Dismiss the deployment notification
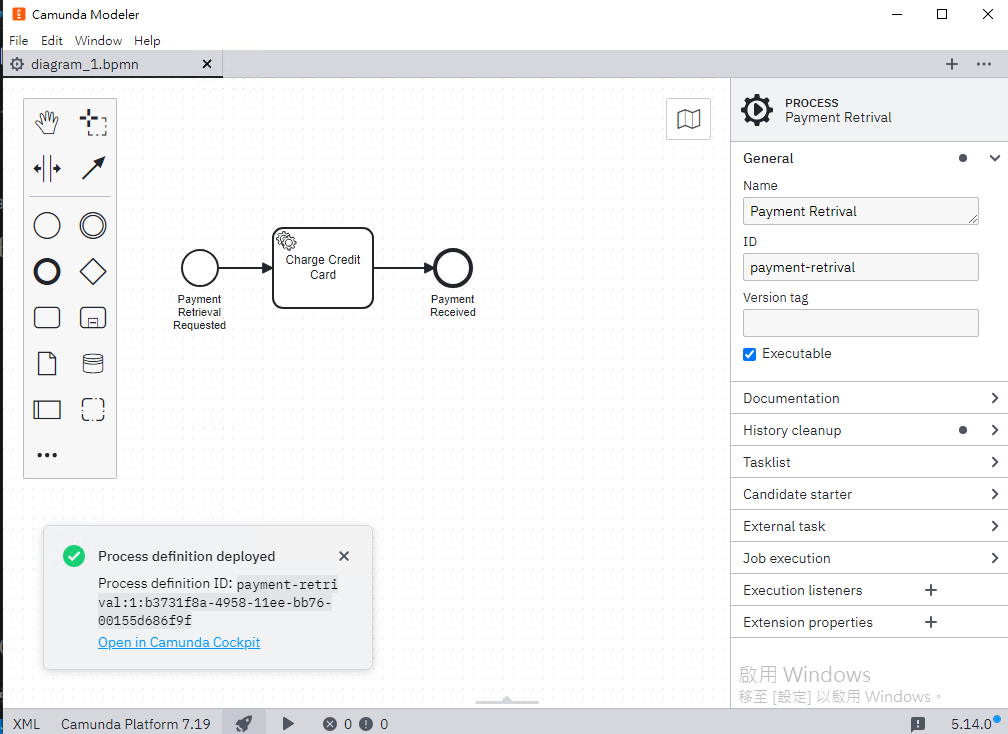Viewport: 1008px width, 734px height. [344, 556]
